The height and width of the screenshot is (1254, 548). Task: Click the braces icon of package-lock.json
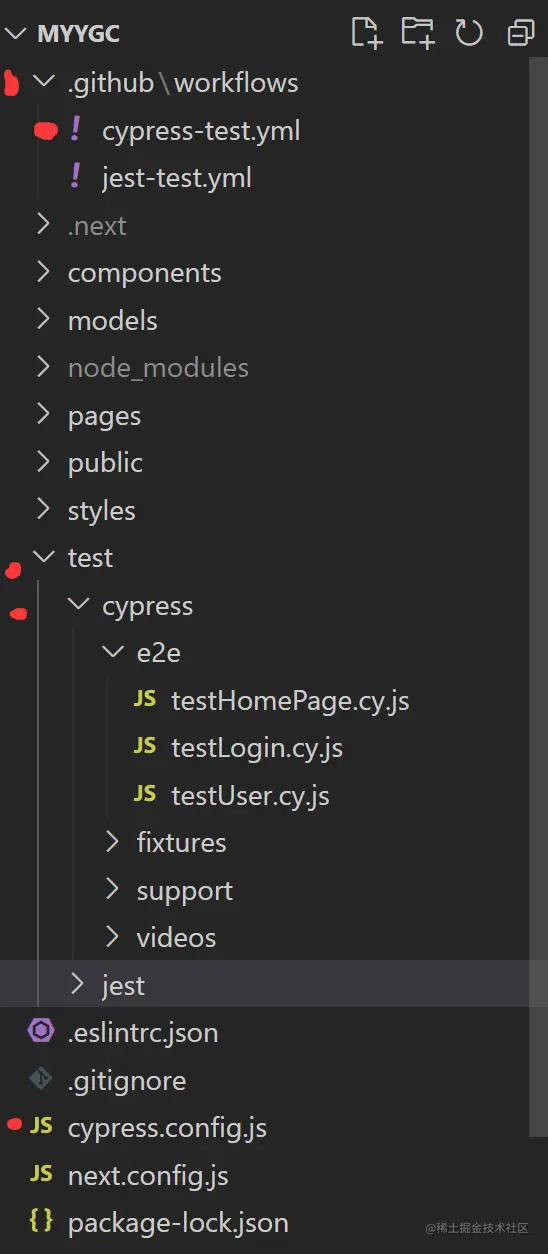coord(41,1221)
